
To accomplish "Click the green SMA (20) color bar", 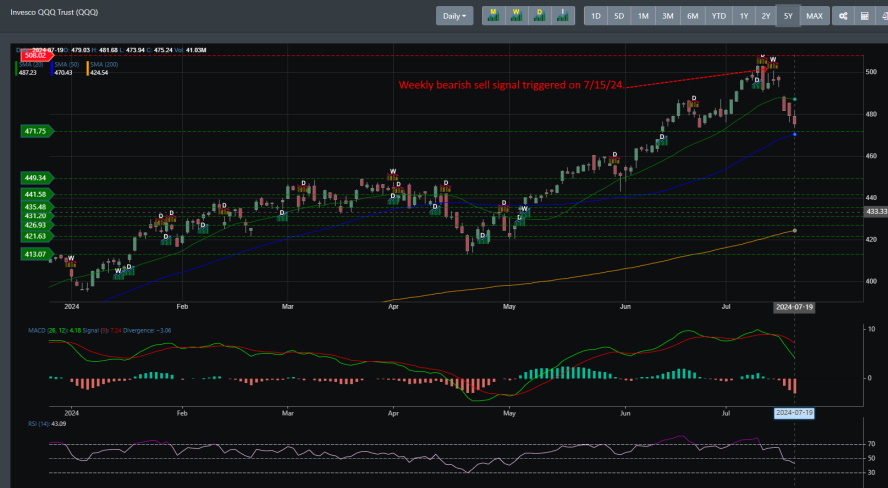I will coord(16,69).
